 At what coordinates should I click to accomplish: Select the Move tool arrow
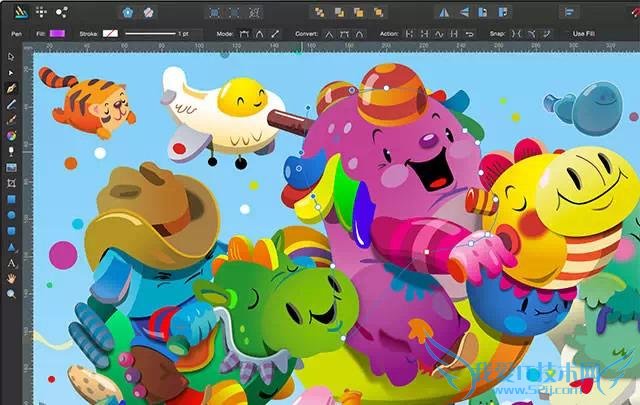(11, 58)
